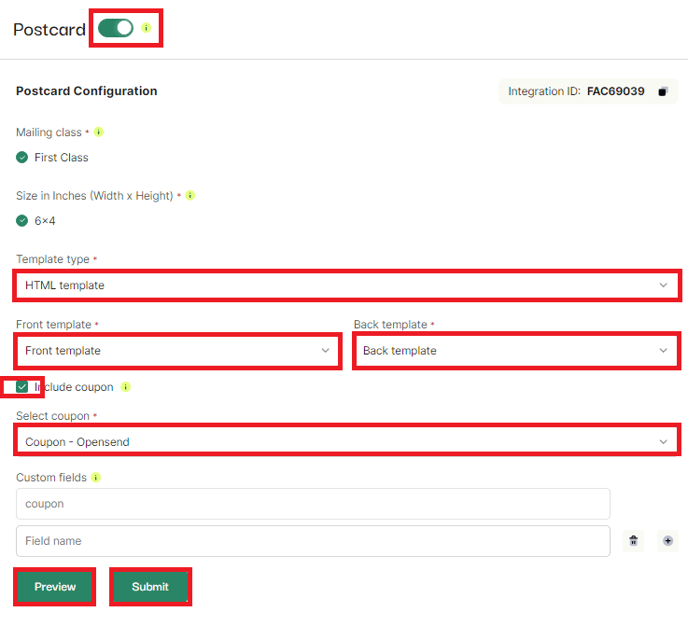Delete the custom field with trash icon
This screenshot has width=688, height=626.
tap(634, 540)
